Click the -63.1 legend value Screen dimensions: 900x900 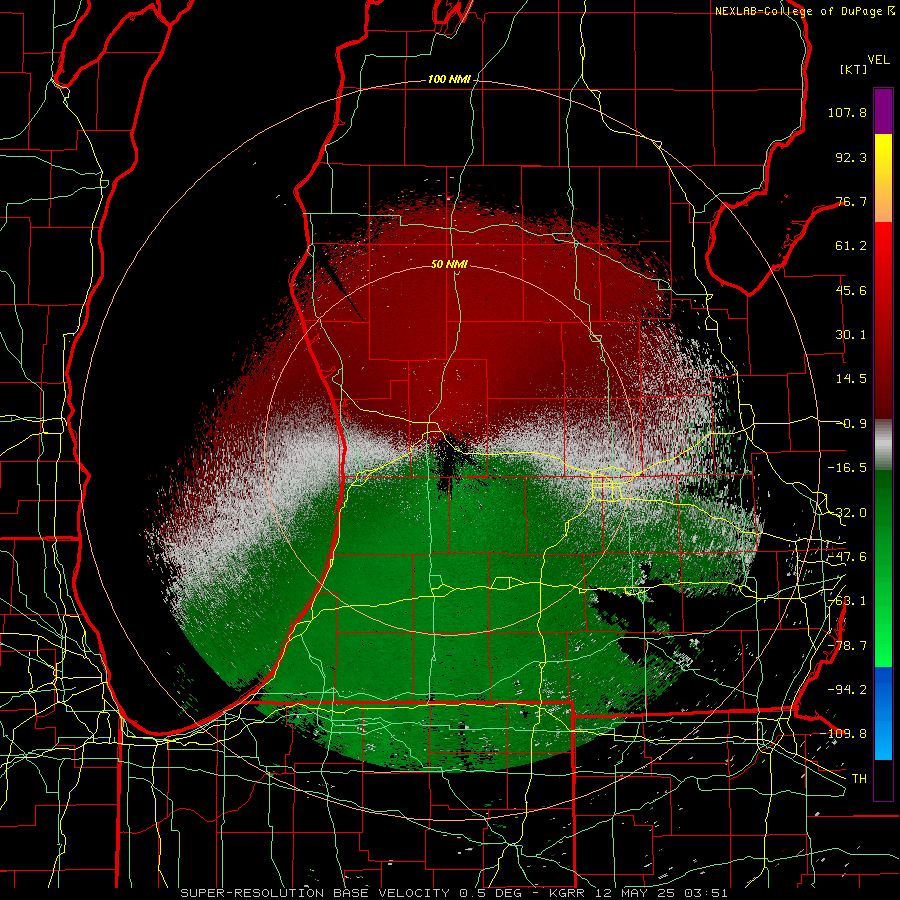point(847,601)
